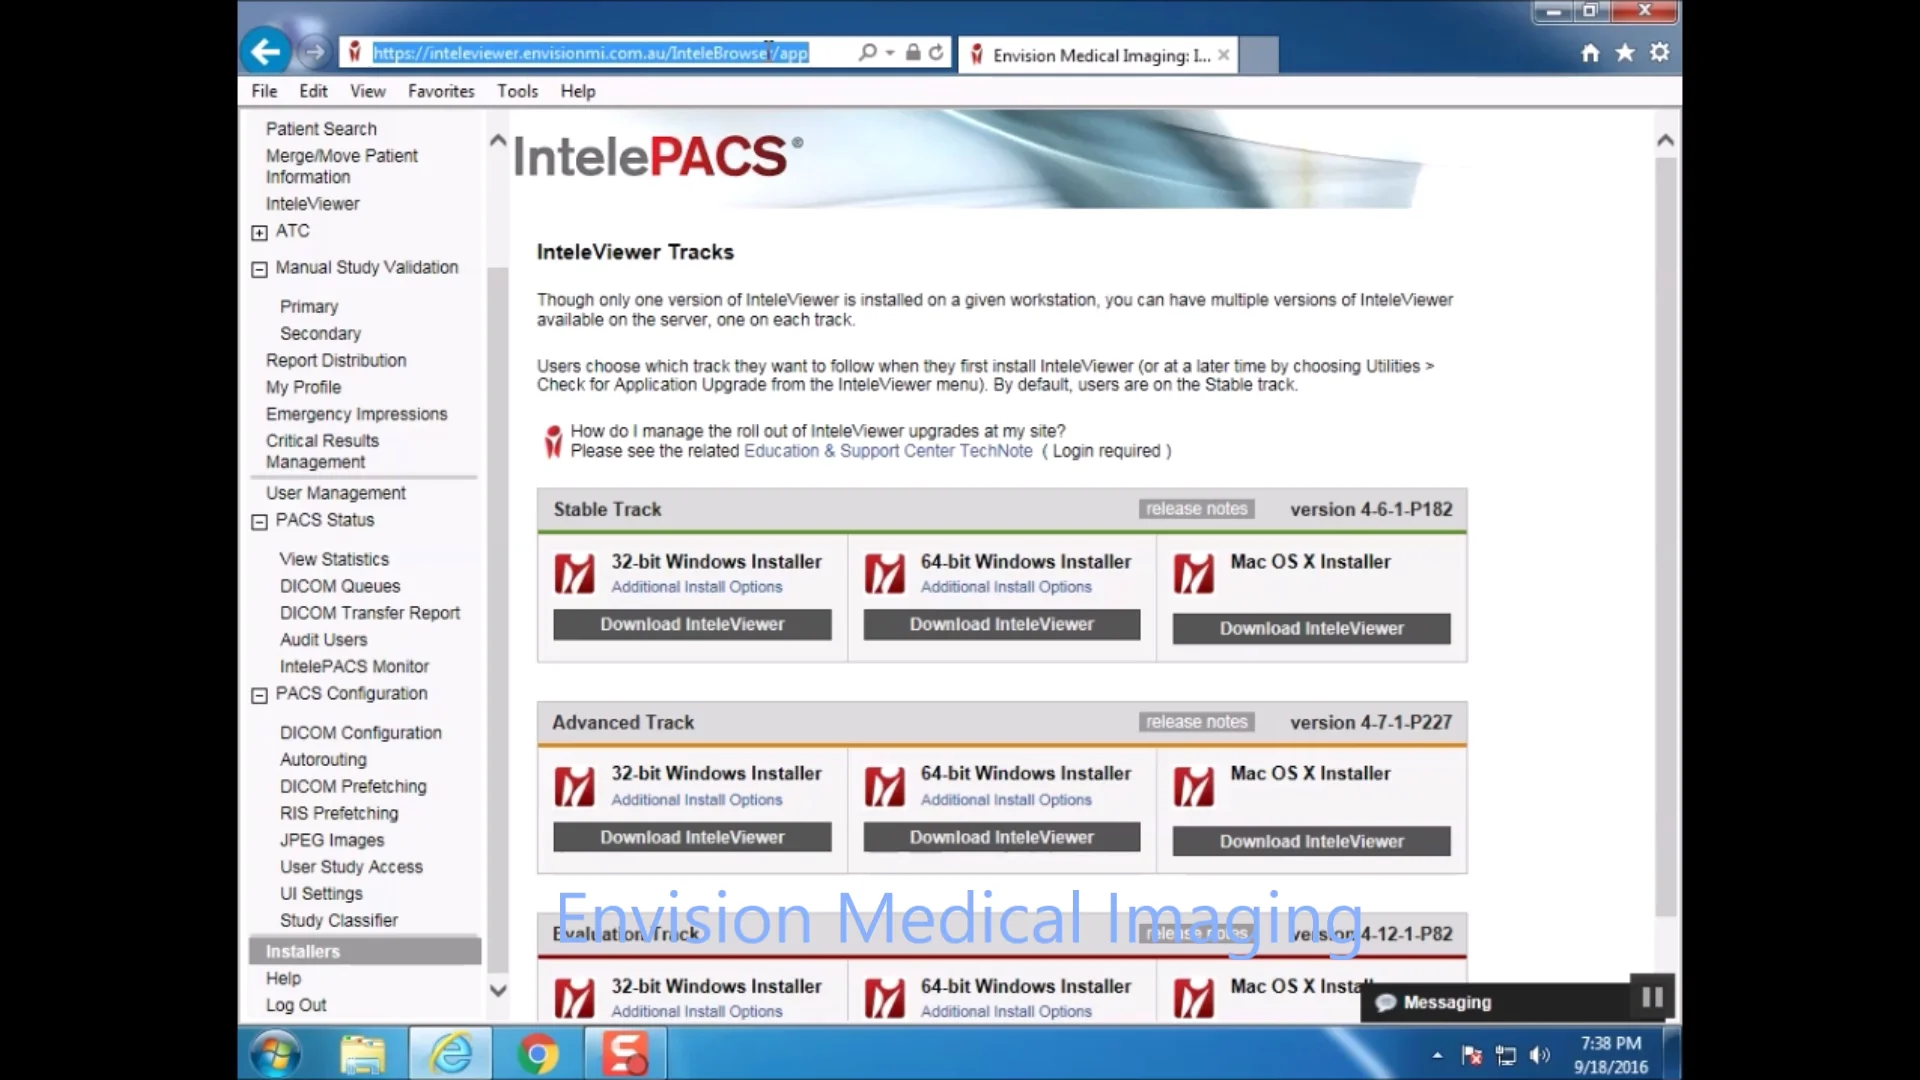This screenshot has height=1080, width=1920.
Task: Collapse the Manual Study Validation node
Action: (257, 268)
